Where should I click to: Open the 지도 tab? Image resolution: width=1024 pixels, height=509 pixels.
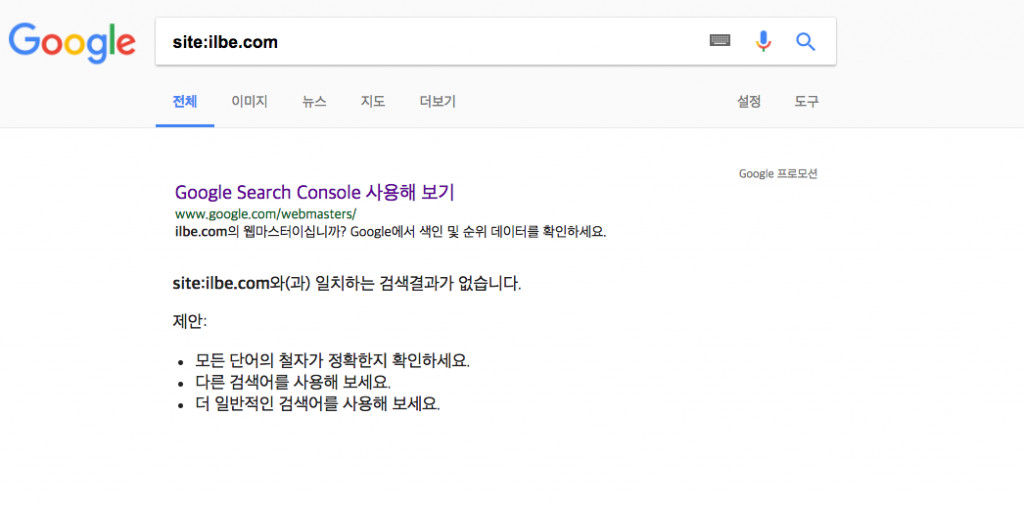(x=373, y=101)
